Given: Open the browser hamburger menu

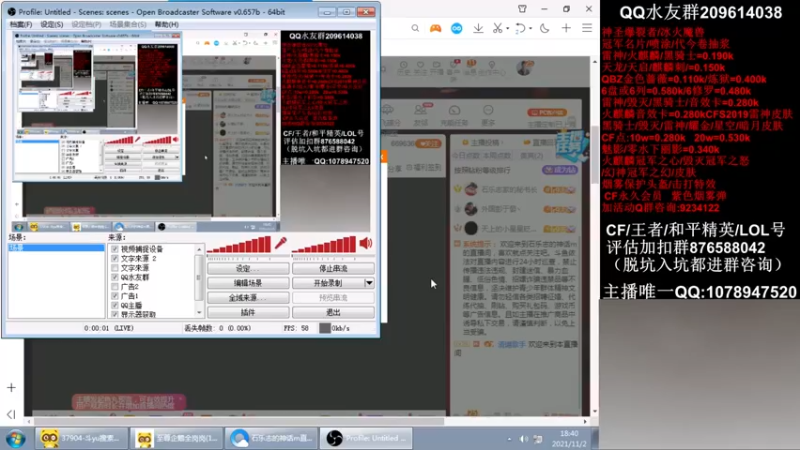Looking at the screenshot, I should 587,29.
